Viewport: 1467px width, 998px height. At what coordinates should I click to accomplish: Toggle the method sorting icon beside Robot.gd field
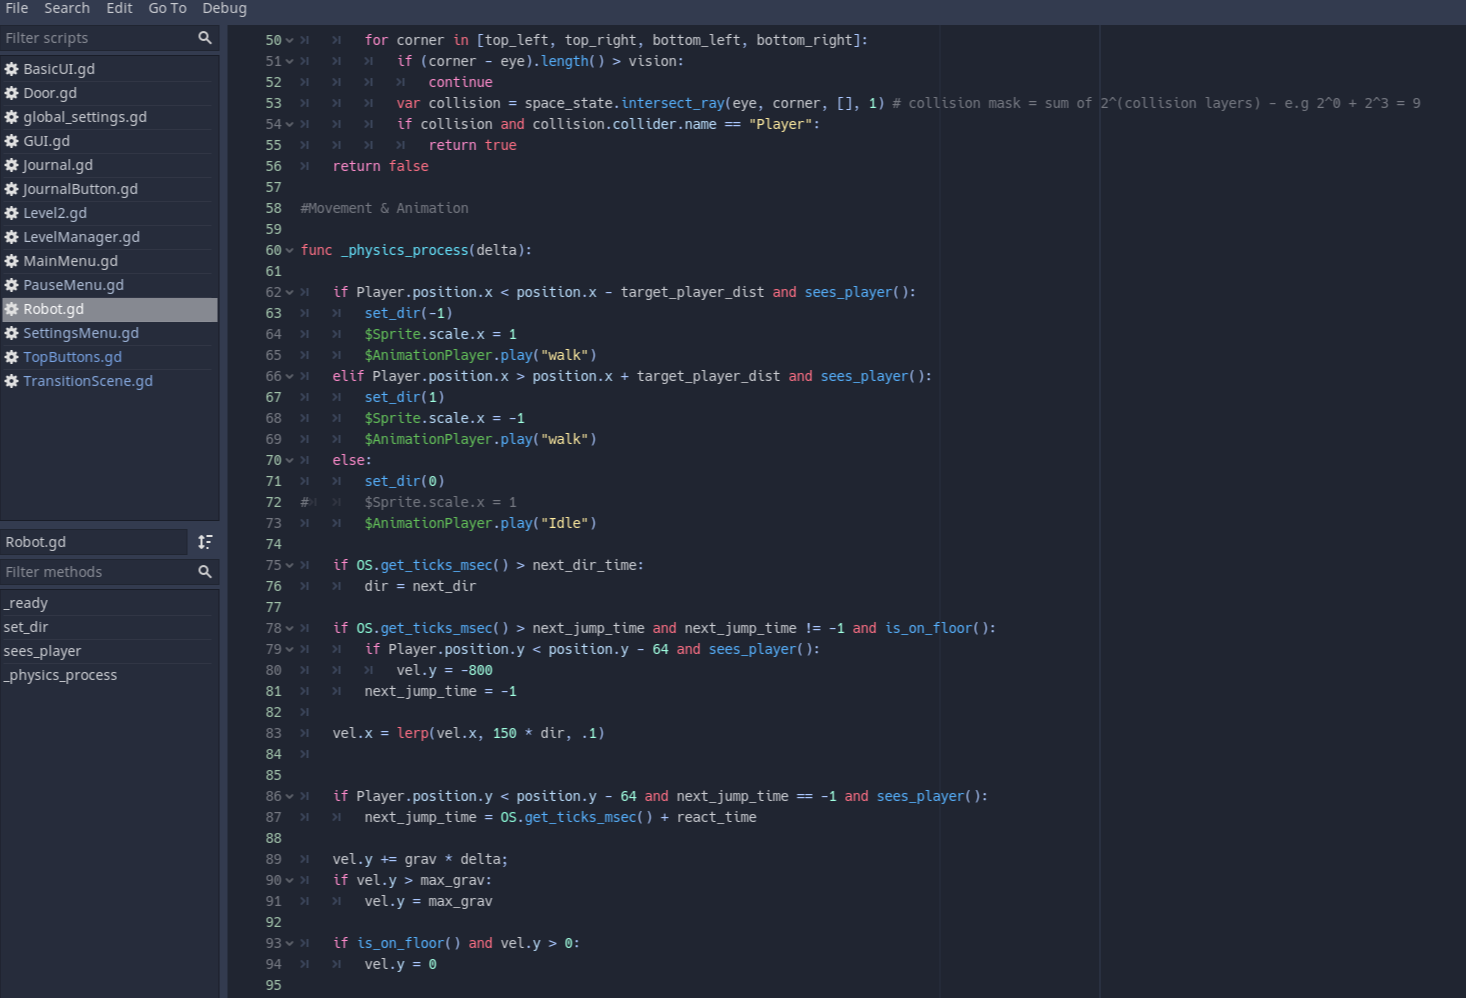(205, 541)
